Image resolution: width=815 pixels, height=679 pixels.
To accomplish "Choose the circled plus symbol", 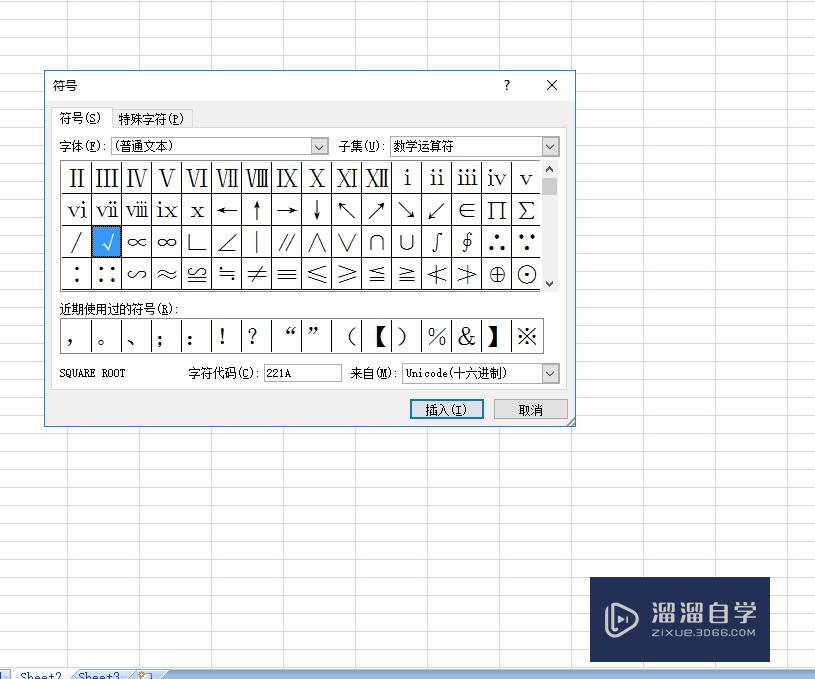I will point(497,273).
